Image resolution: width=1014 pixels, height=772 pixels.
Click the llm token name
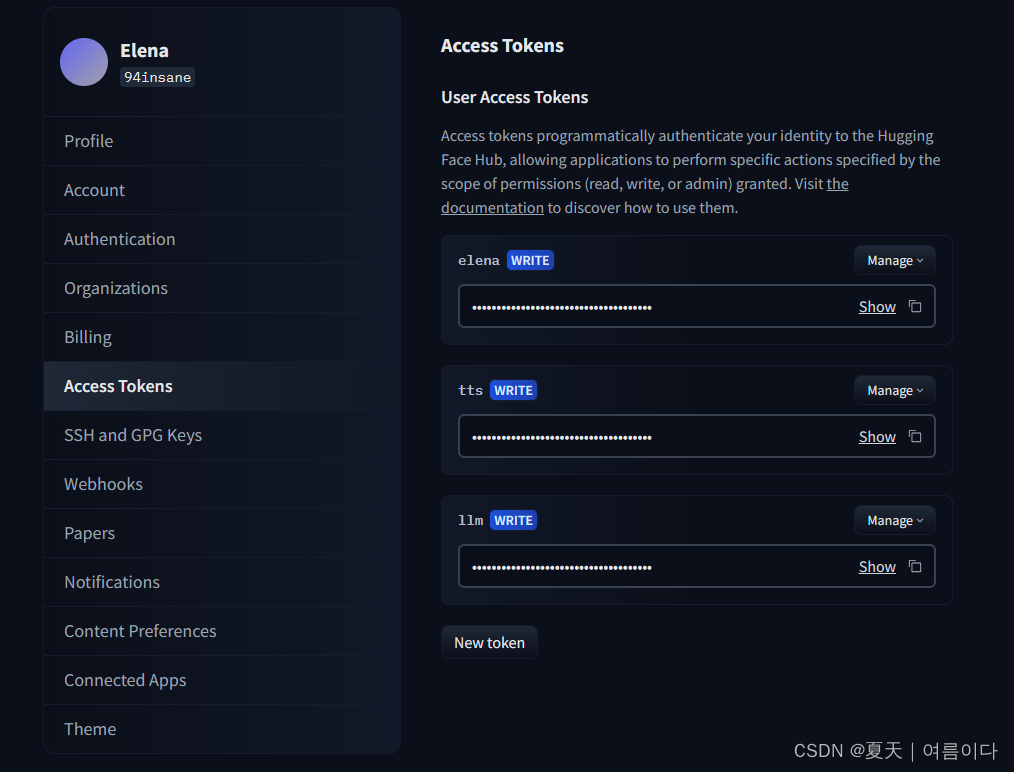click(470, 520)
